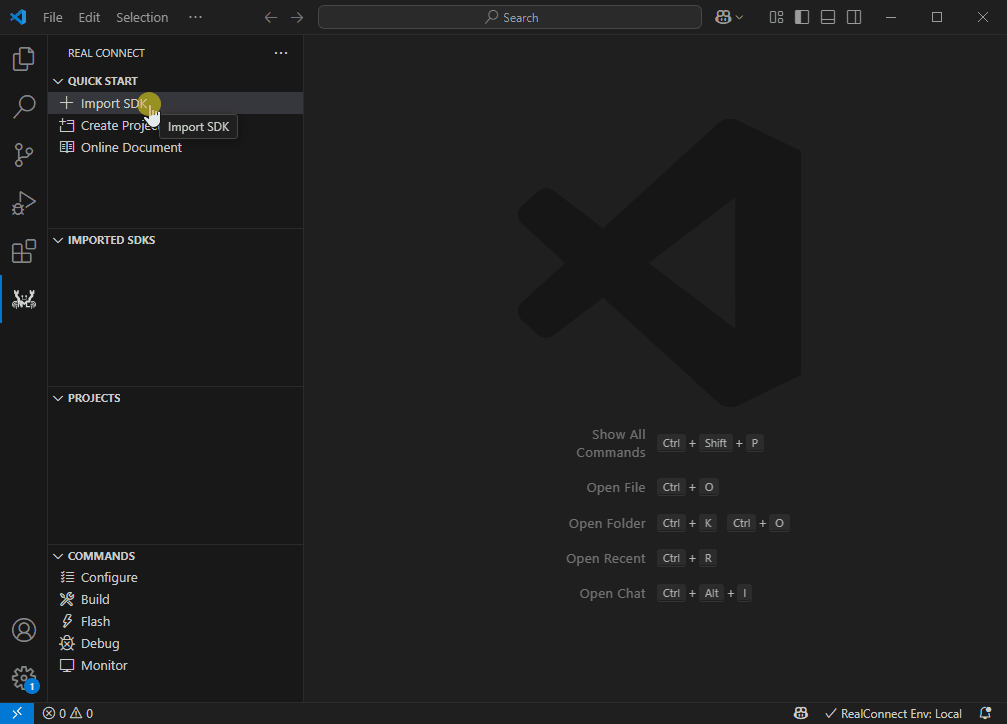The width and height of the screenshot is (1007, 724).
Task: Run the Debug command
Action: click(x=175, y=643)
